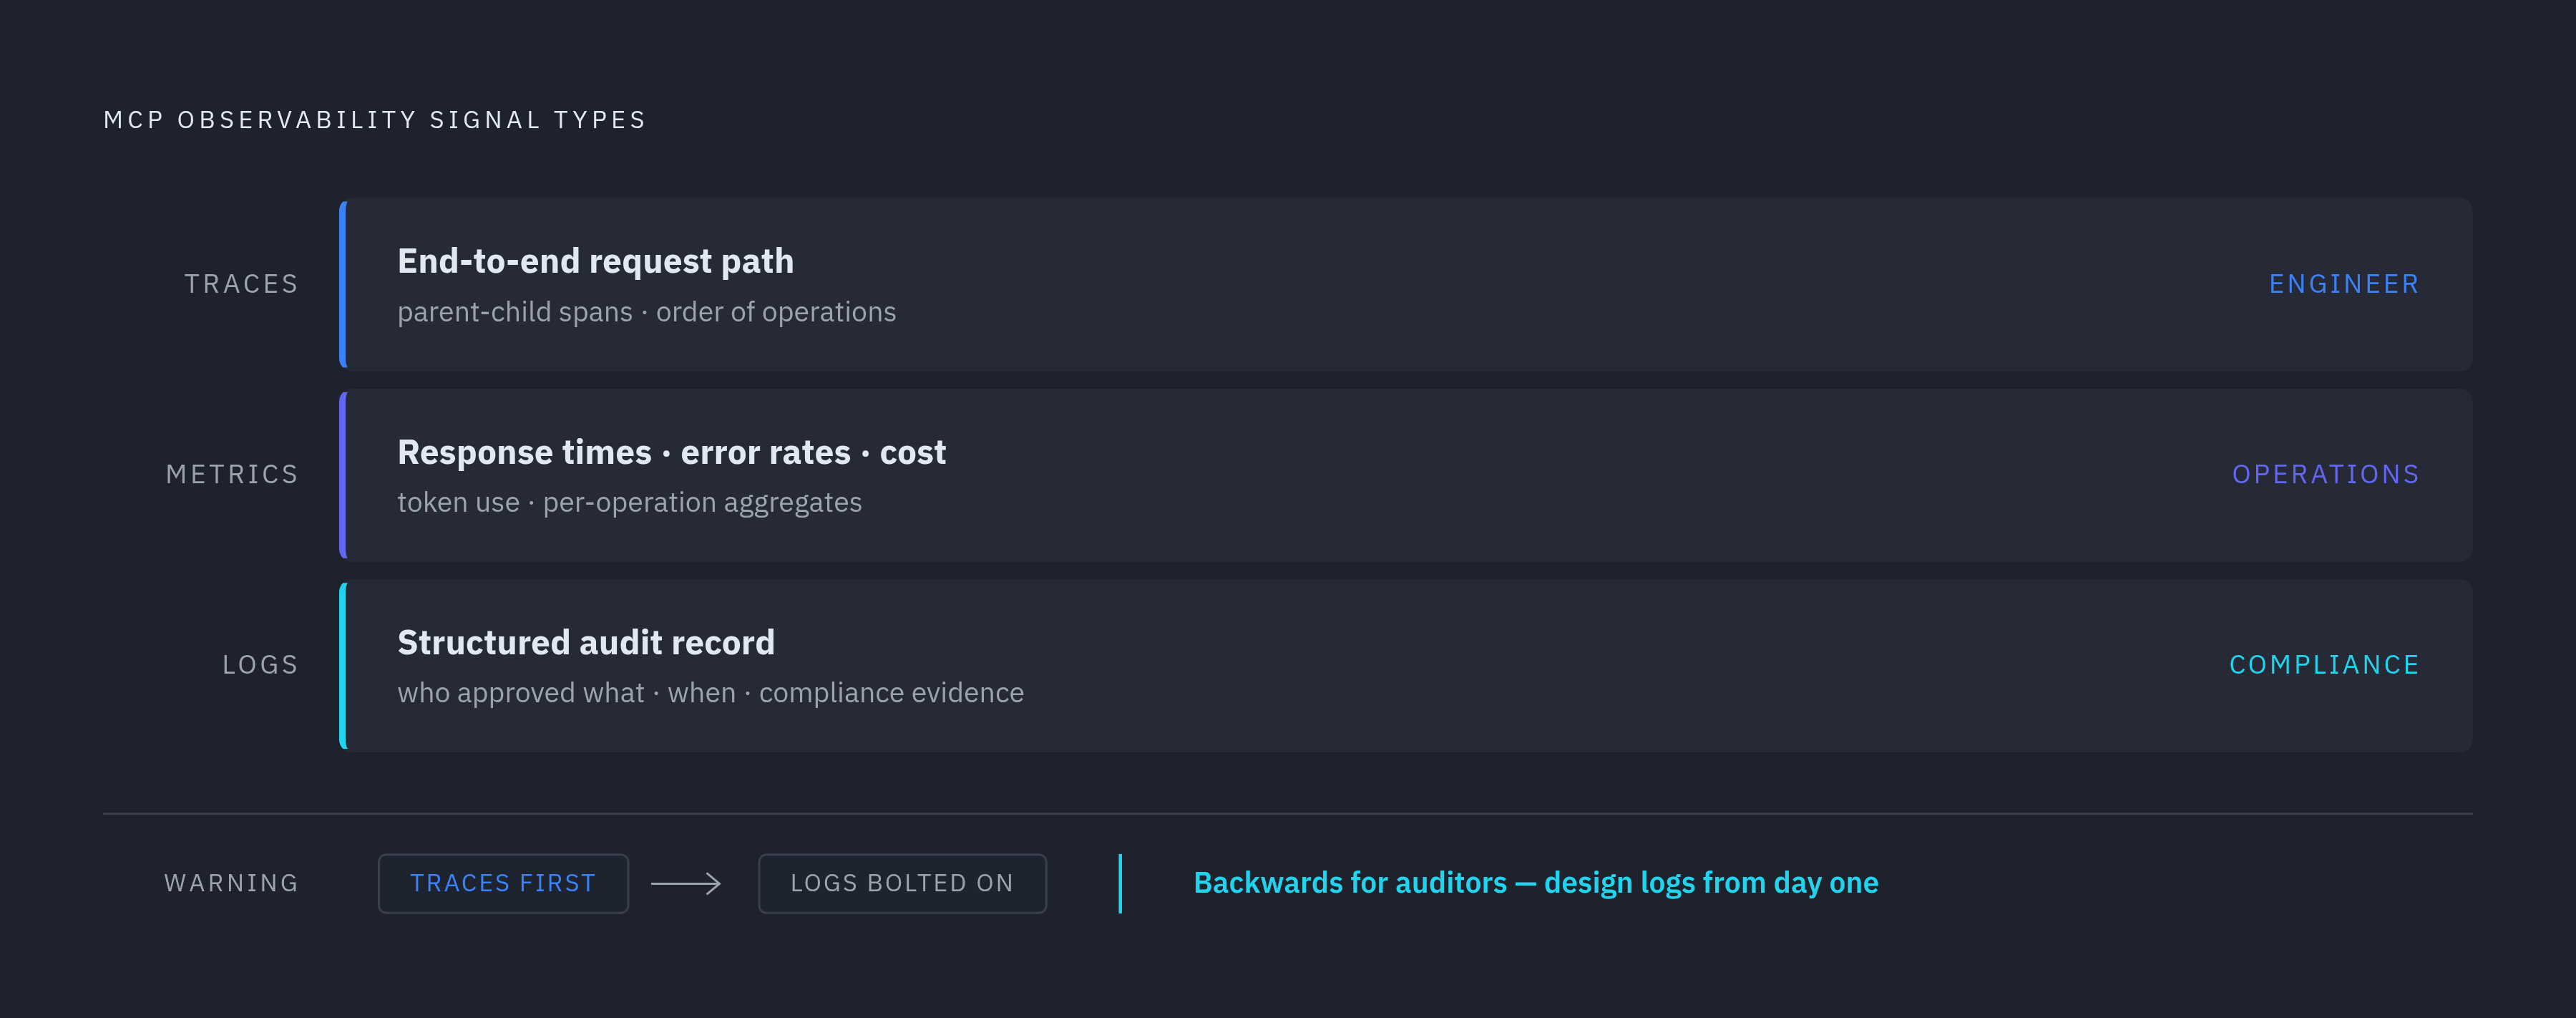Click the OPERATIONS audience tag
The height and width of the screenshot is (1018, 2576).
2325,474
